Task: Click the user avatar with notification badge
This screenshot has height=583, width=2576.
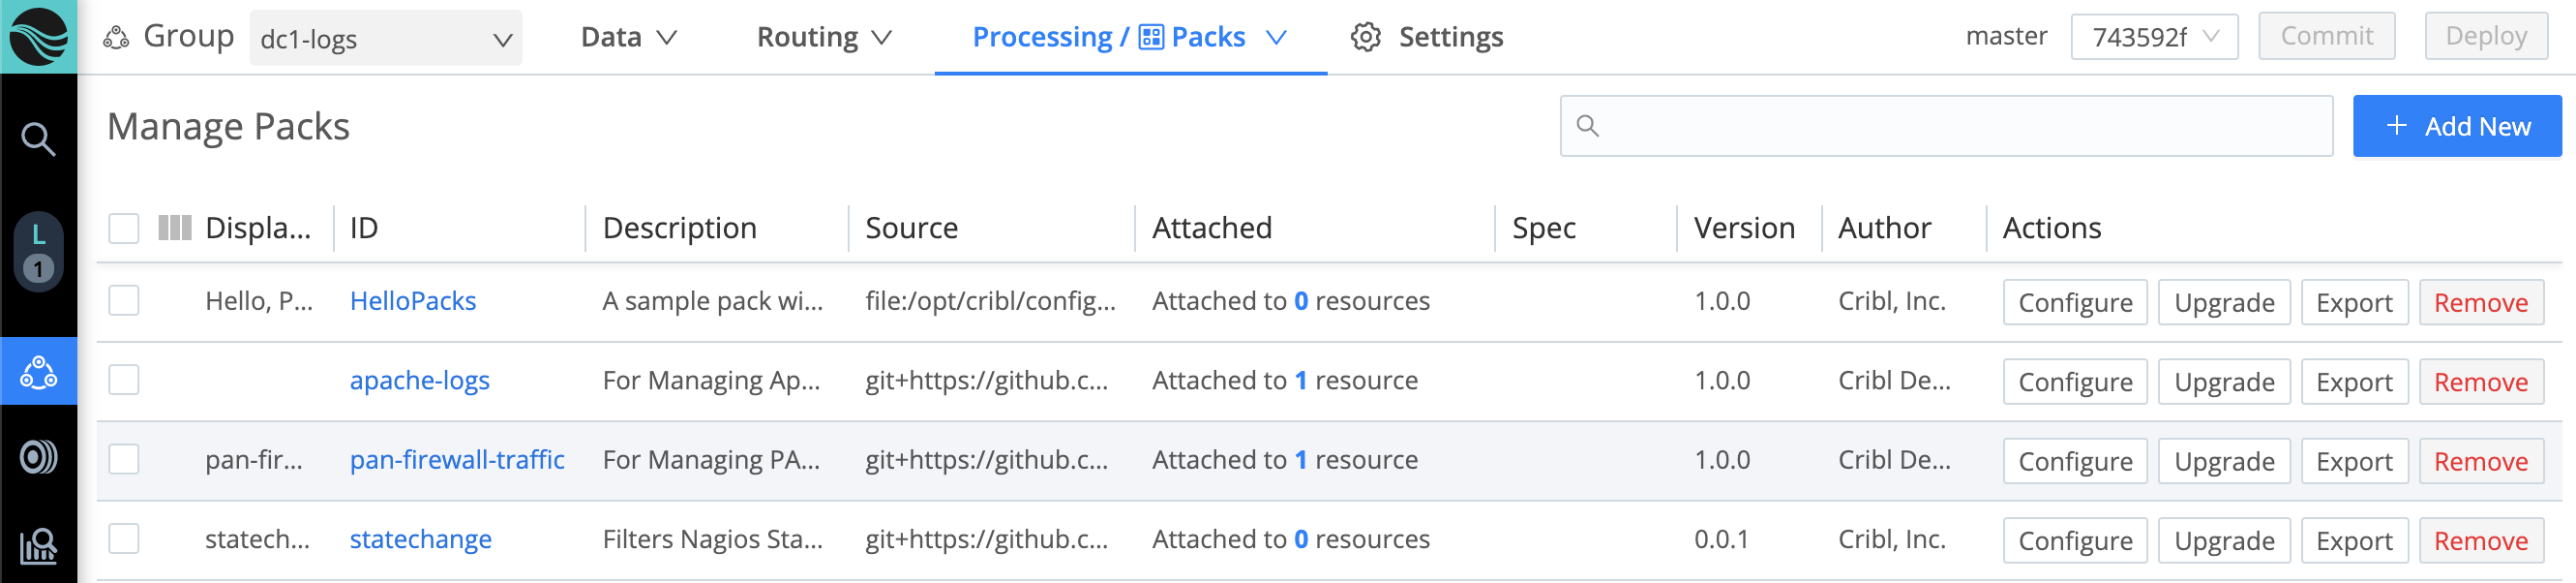Action: coord(38,247)
